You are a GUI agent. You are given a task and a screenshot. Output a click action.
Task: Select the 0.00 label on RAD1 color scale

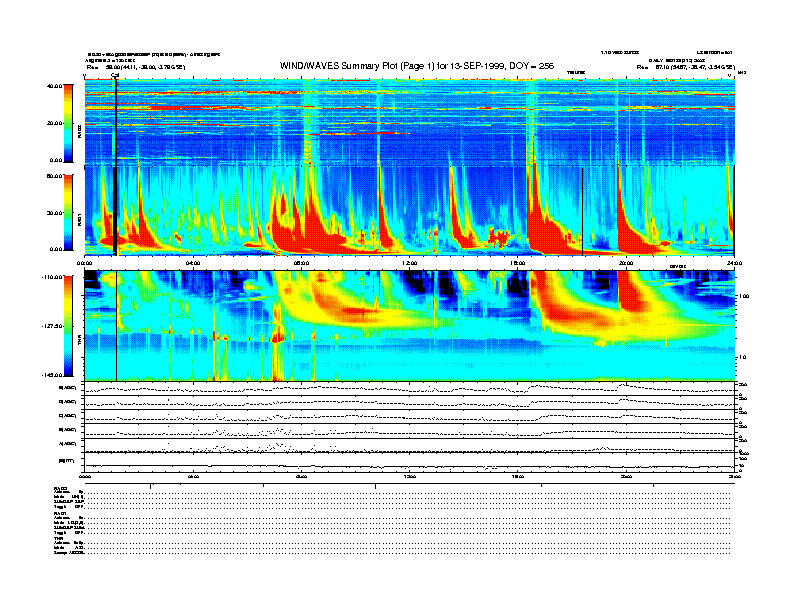click(56, 249)
